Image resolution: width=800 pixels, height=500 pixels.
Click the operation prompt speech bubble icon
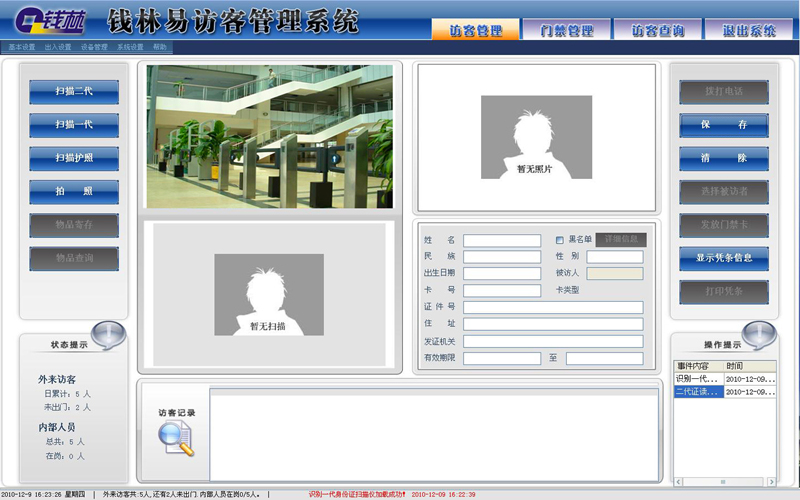(x=759, y=334)
